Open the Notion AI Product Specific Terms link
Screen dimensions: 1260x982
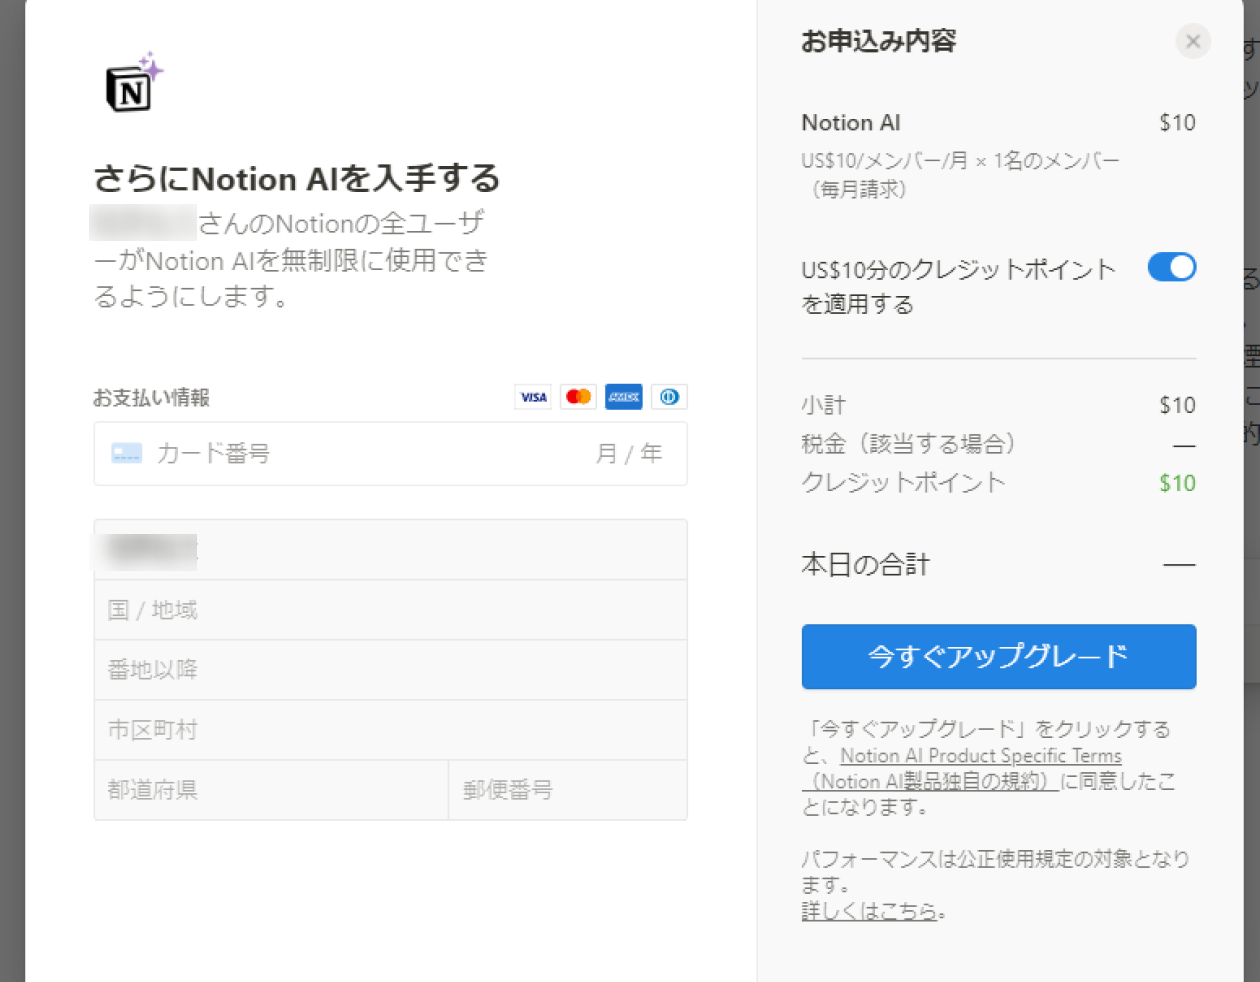tap(981, 756)
